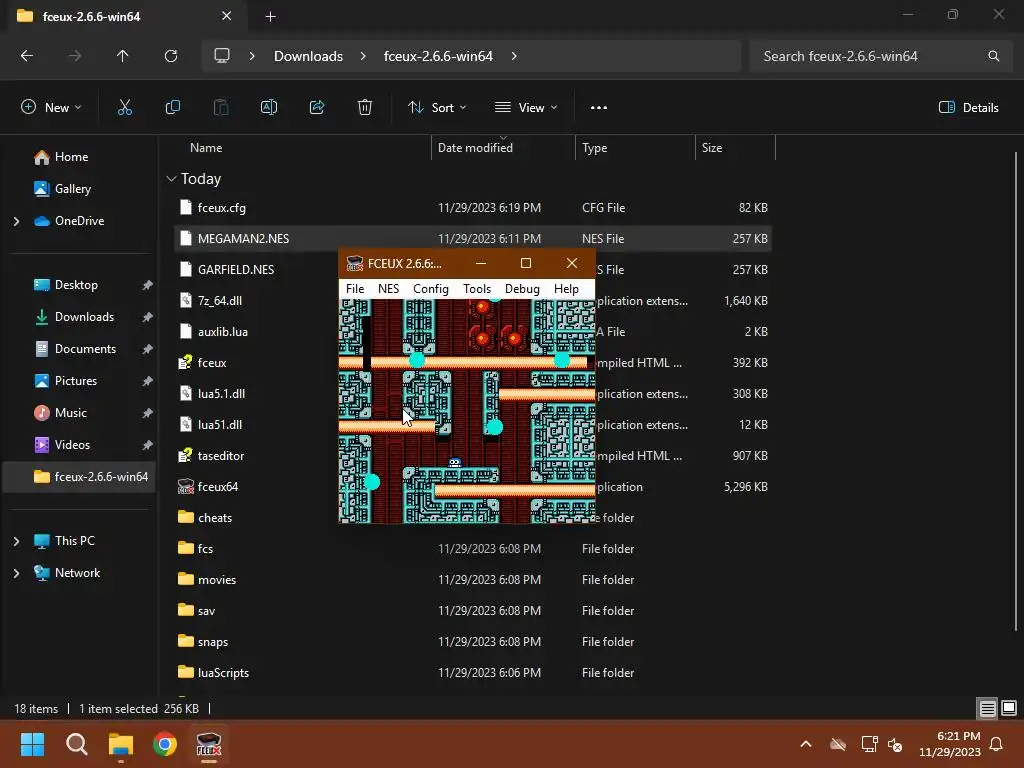Click the FCEUX title bar app icon
Screen dimensions: 1024x768
click(355, 263)
